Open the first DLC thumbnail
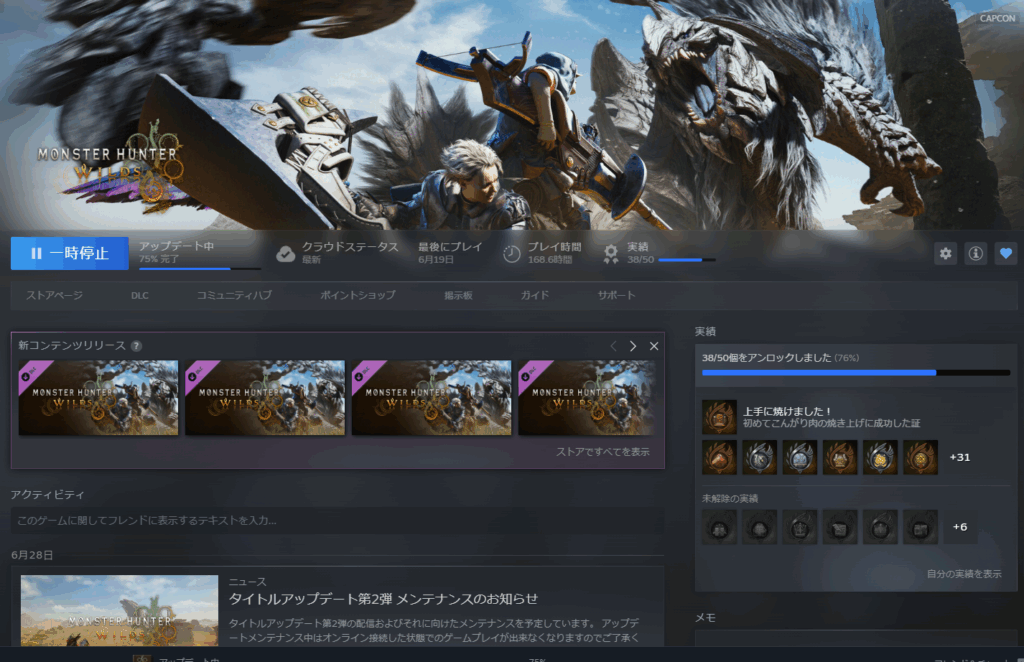 (99, 398)
